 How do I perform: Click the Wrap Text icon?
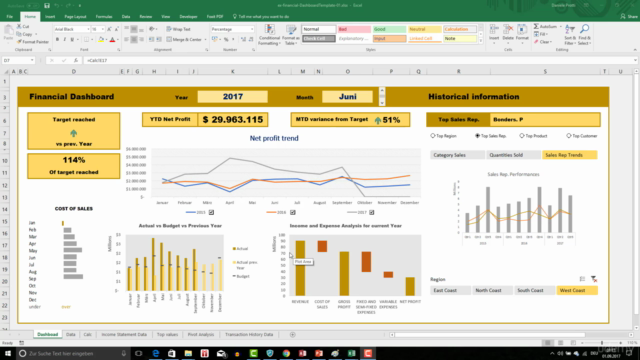169,29
